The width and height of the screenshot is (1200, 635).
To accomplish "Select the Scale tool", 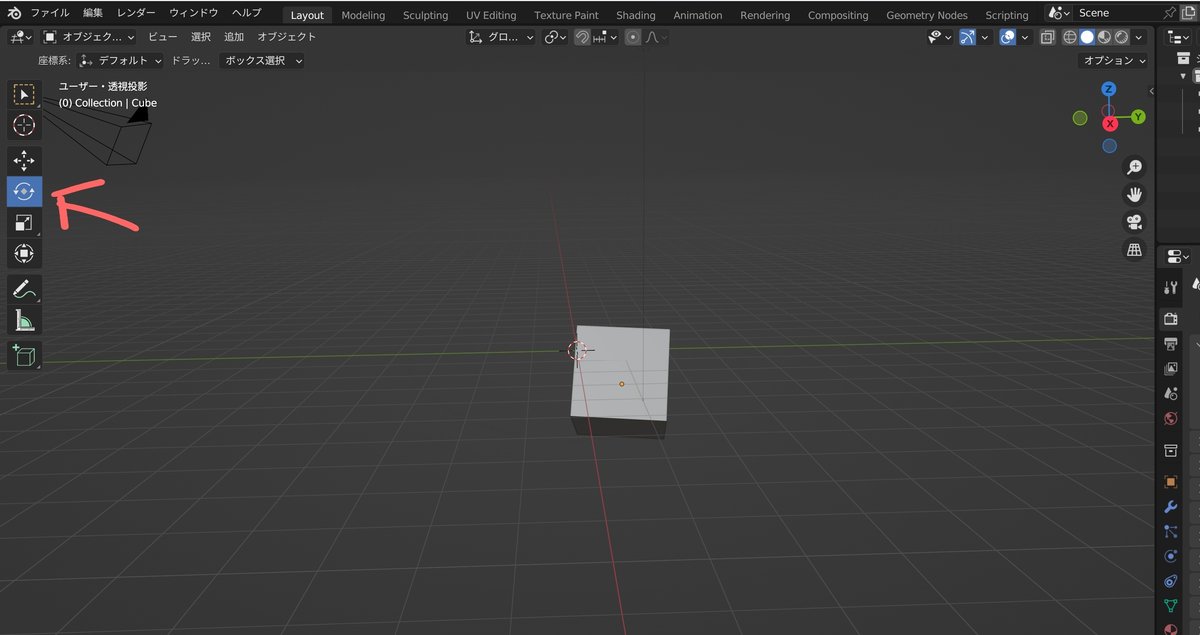I will coord(24,222).
